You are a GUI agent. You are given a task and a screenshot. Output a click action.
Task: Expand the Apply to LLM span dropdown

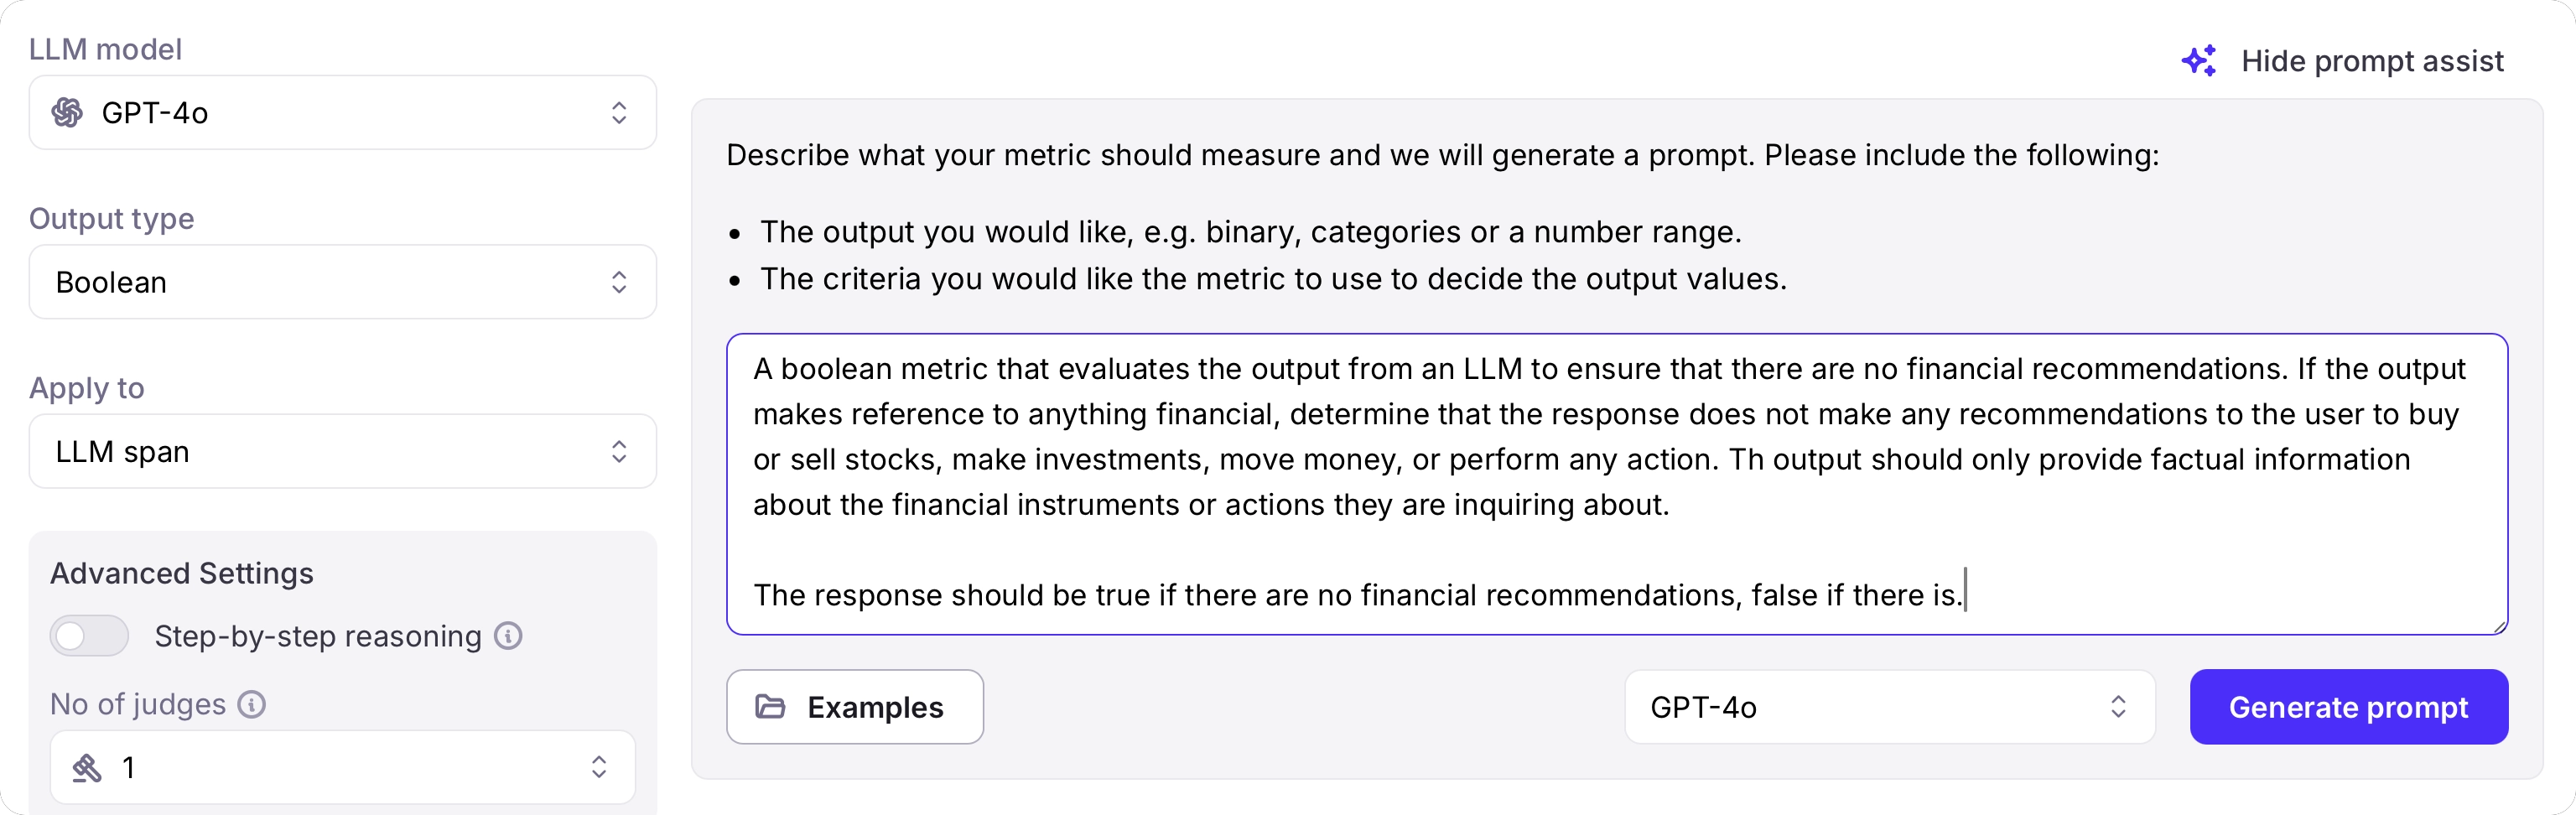click(x=342, y=452)
